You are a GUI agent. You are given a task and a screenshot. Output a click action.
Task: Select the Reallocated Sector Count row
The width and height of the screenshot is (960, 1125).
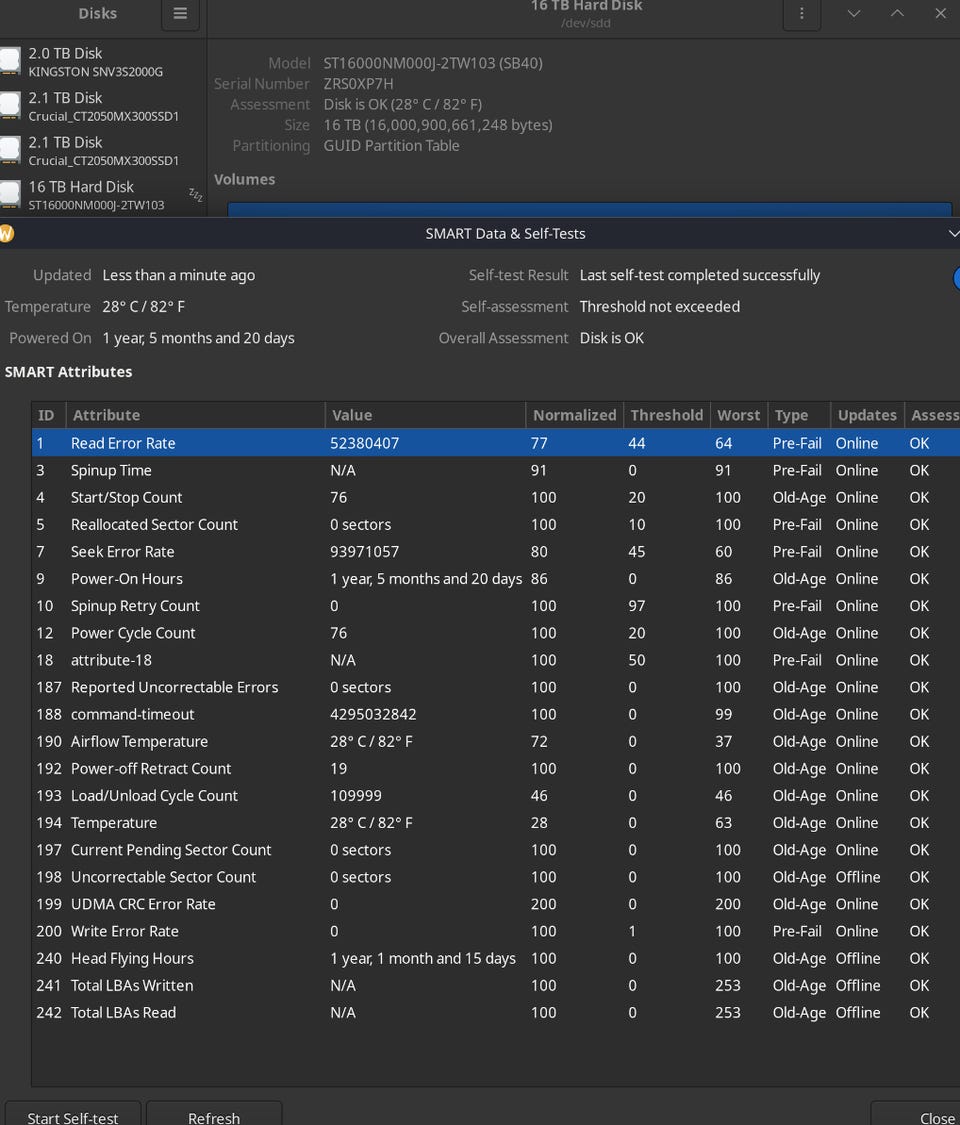coord(496,524)
